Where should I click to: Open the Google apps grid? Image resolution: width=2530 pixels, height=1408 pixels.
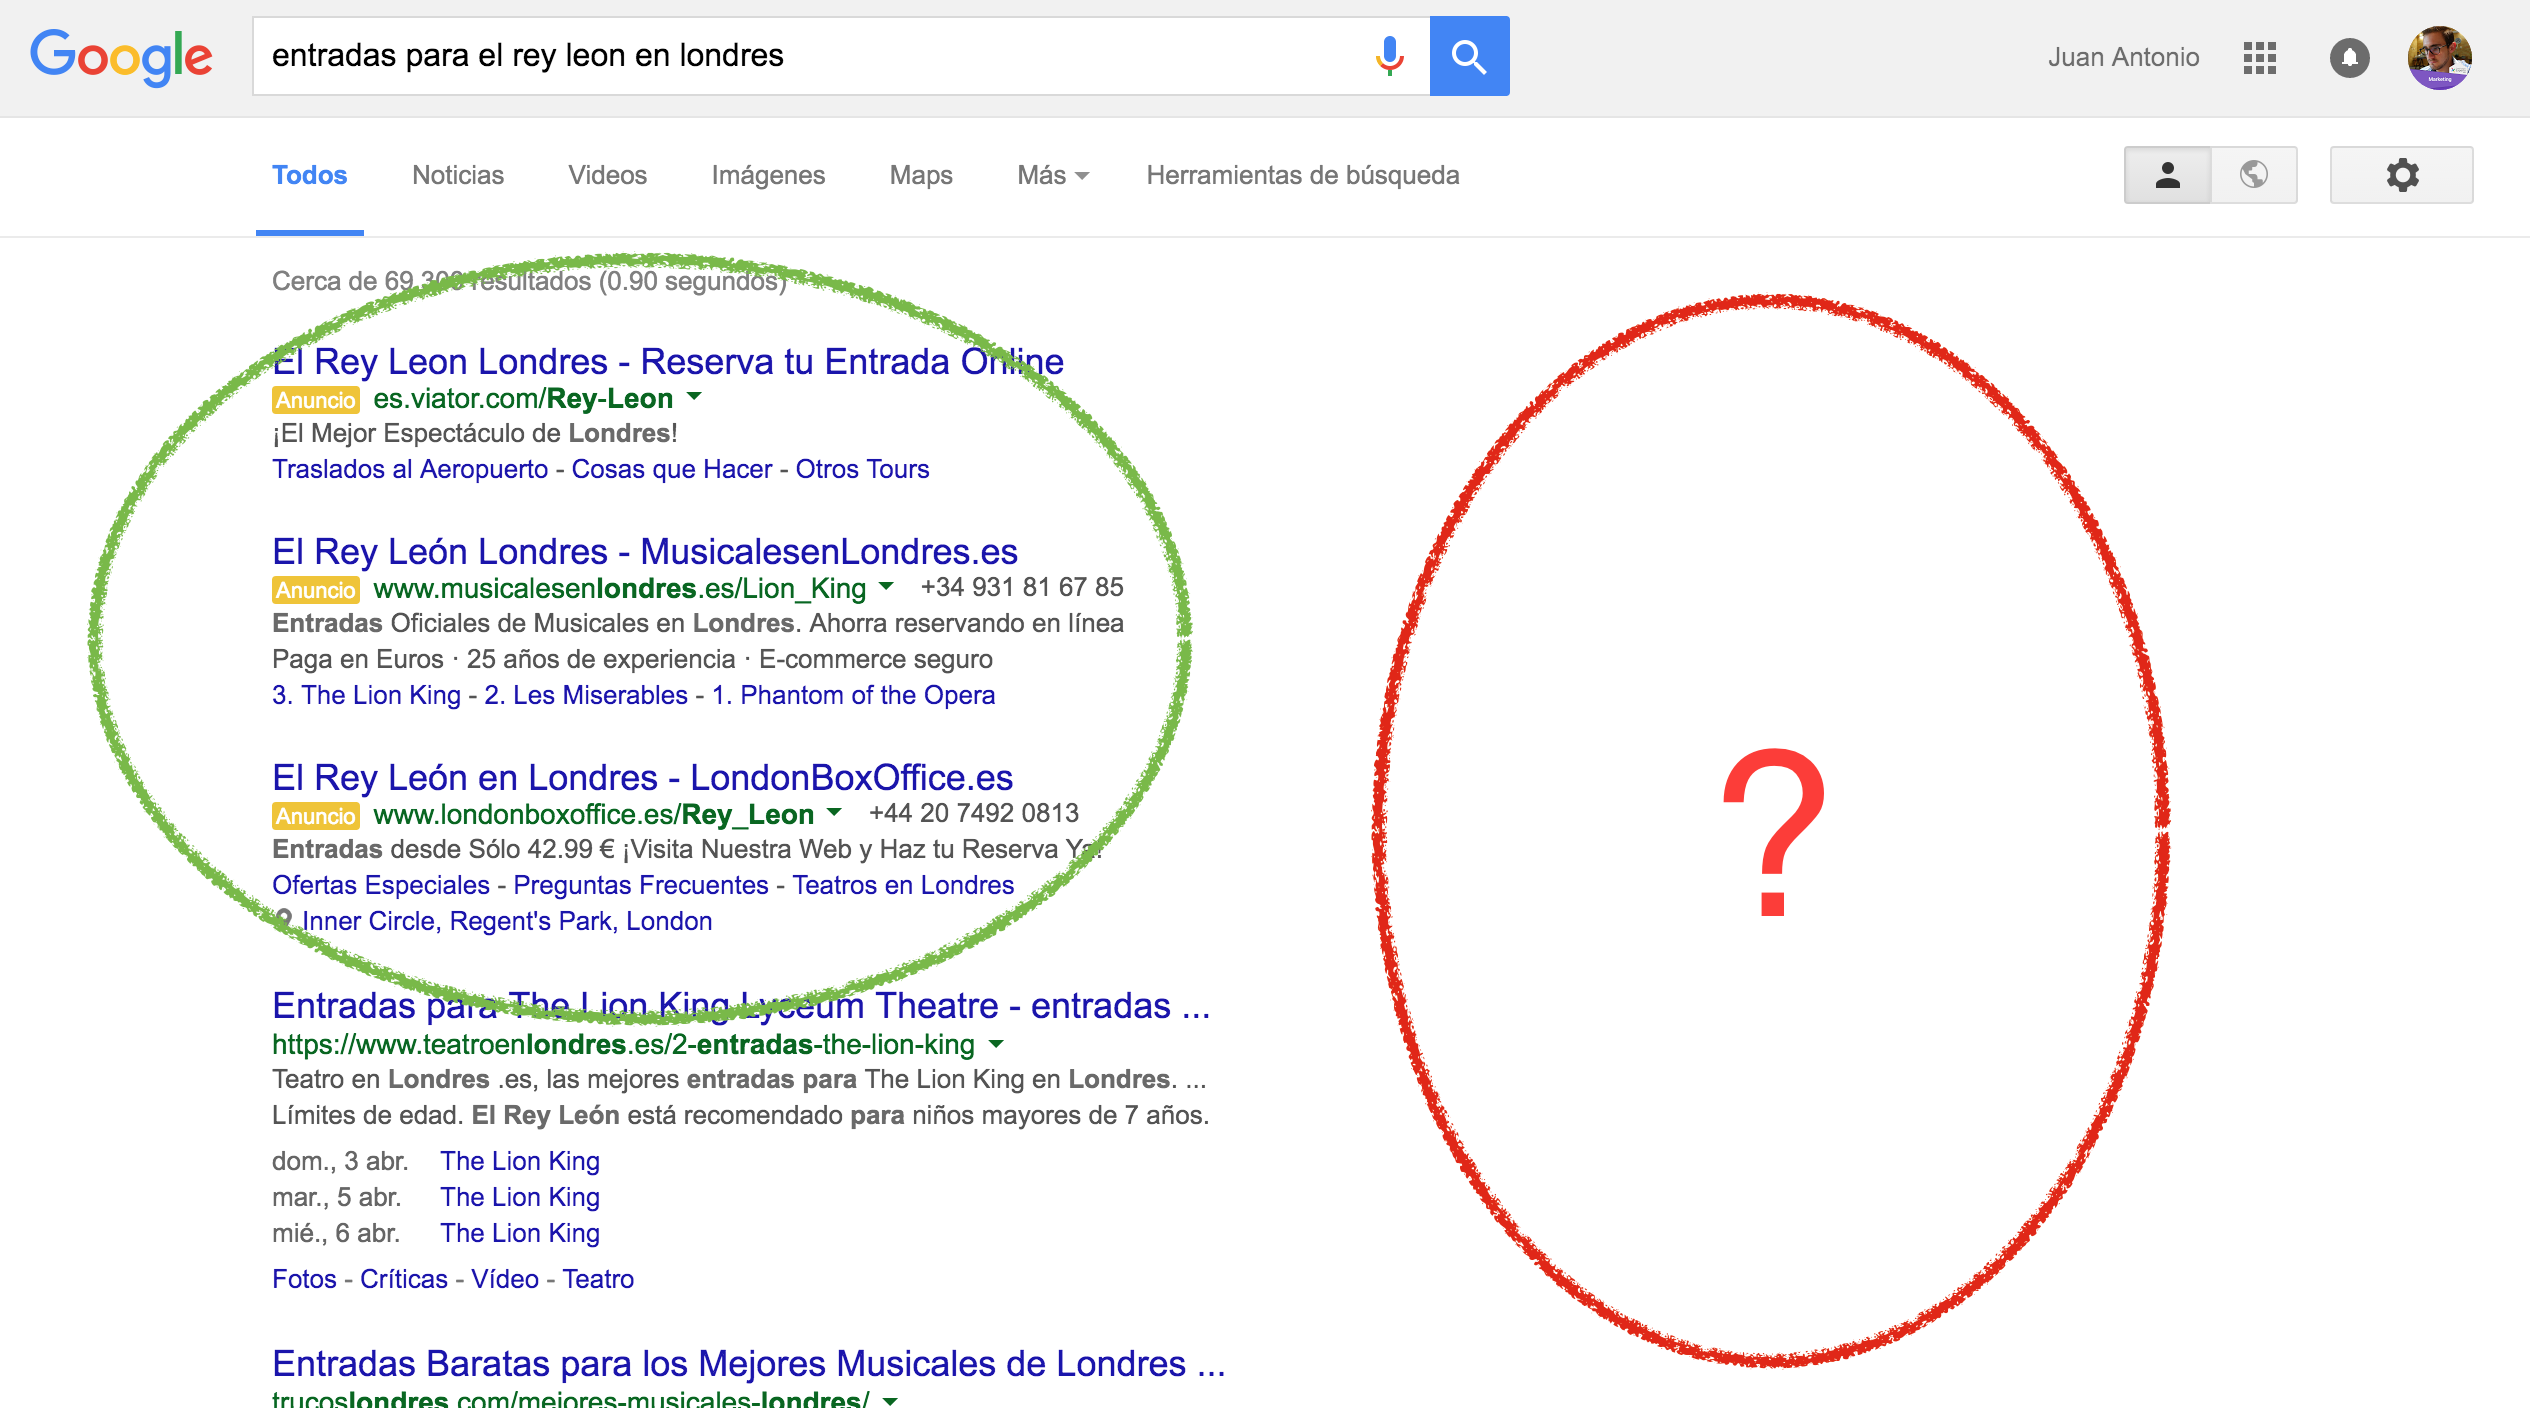tap(2259, 58)
